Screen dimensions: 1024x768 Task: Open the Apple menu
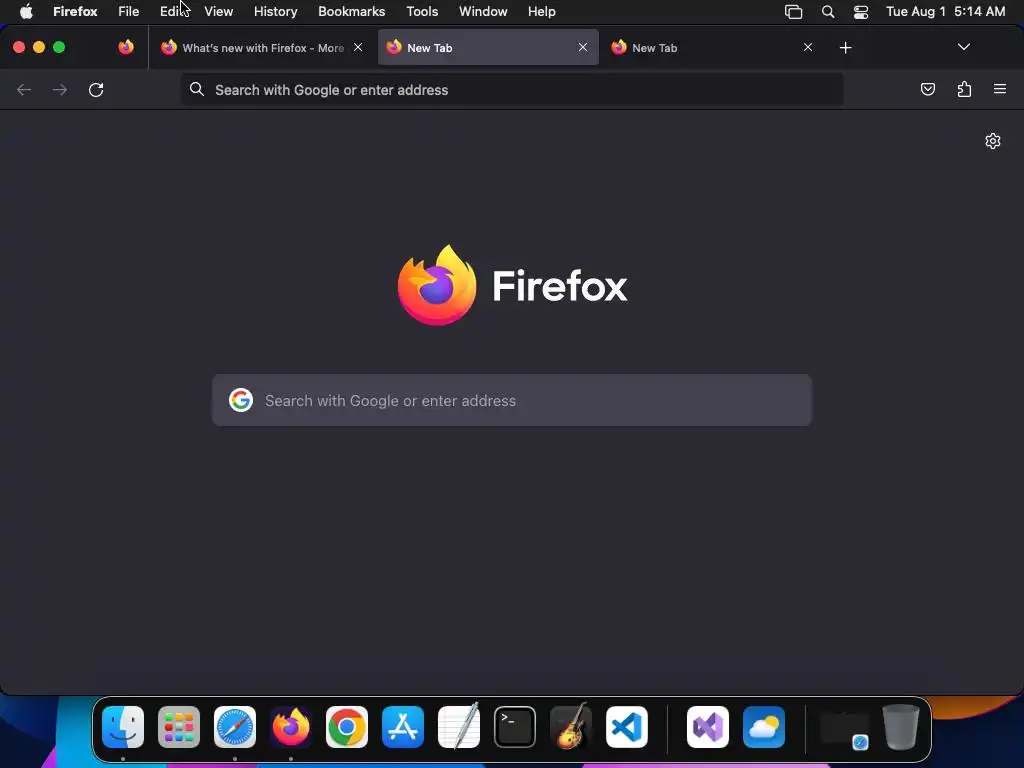pos(26,12)
